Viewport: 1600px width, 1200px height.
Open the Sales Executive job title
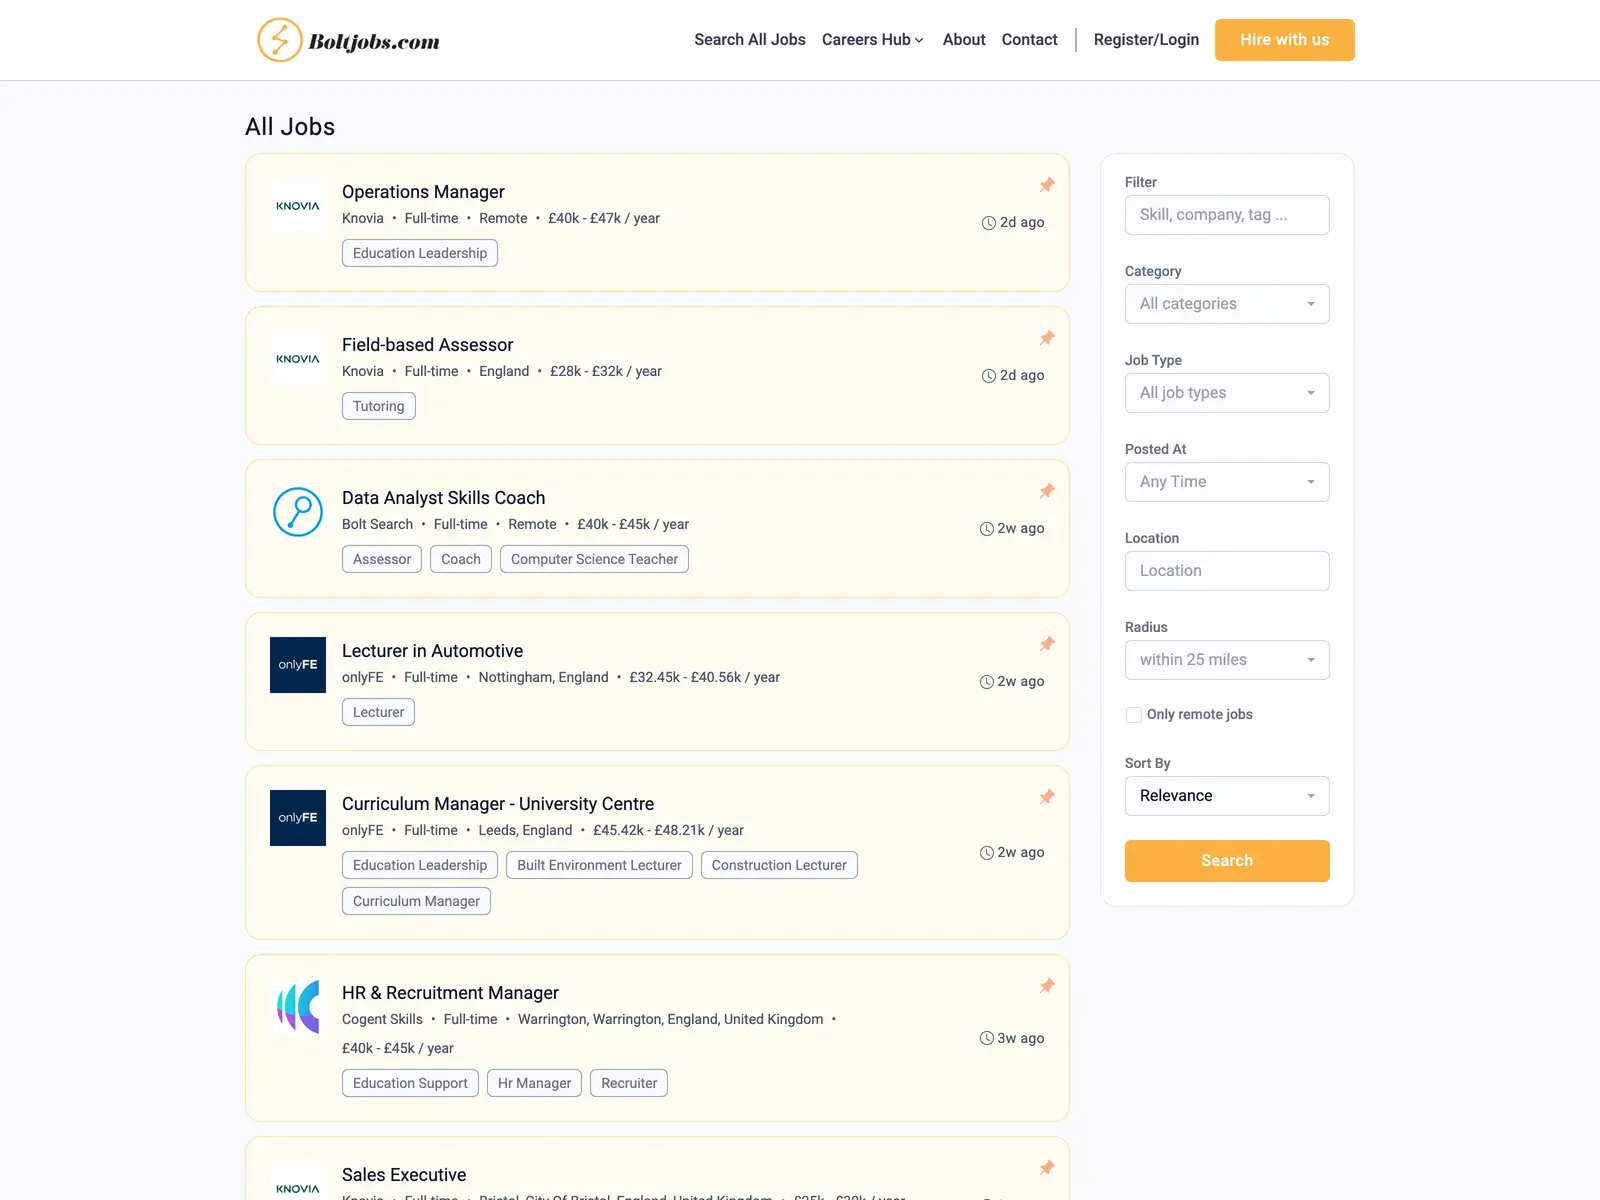(x=404, y=1175)
